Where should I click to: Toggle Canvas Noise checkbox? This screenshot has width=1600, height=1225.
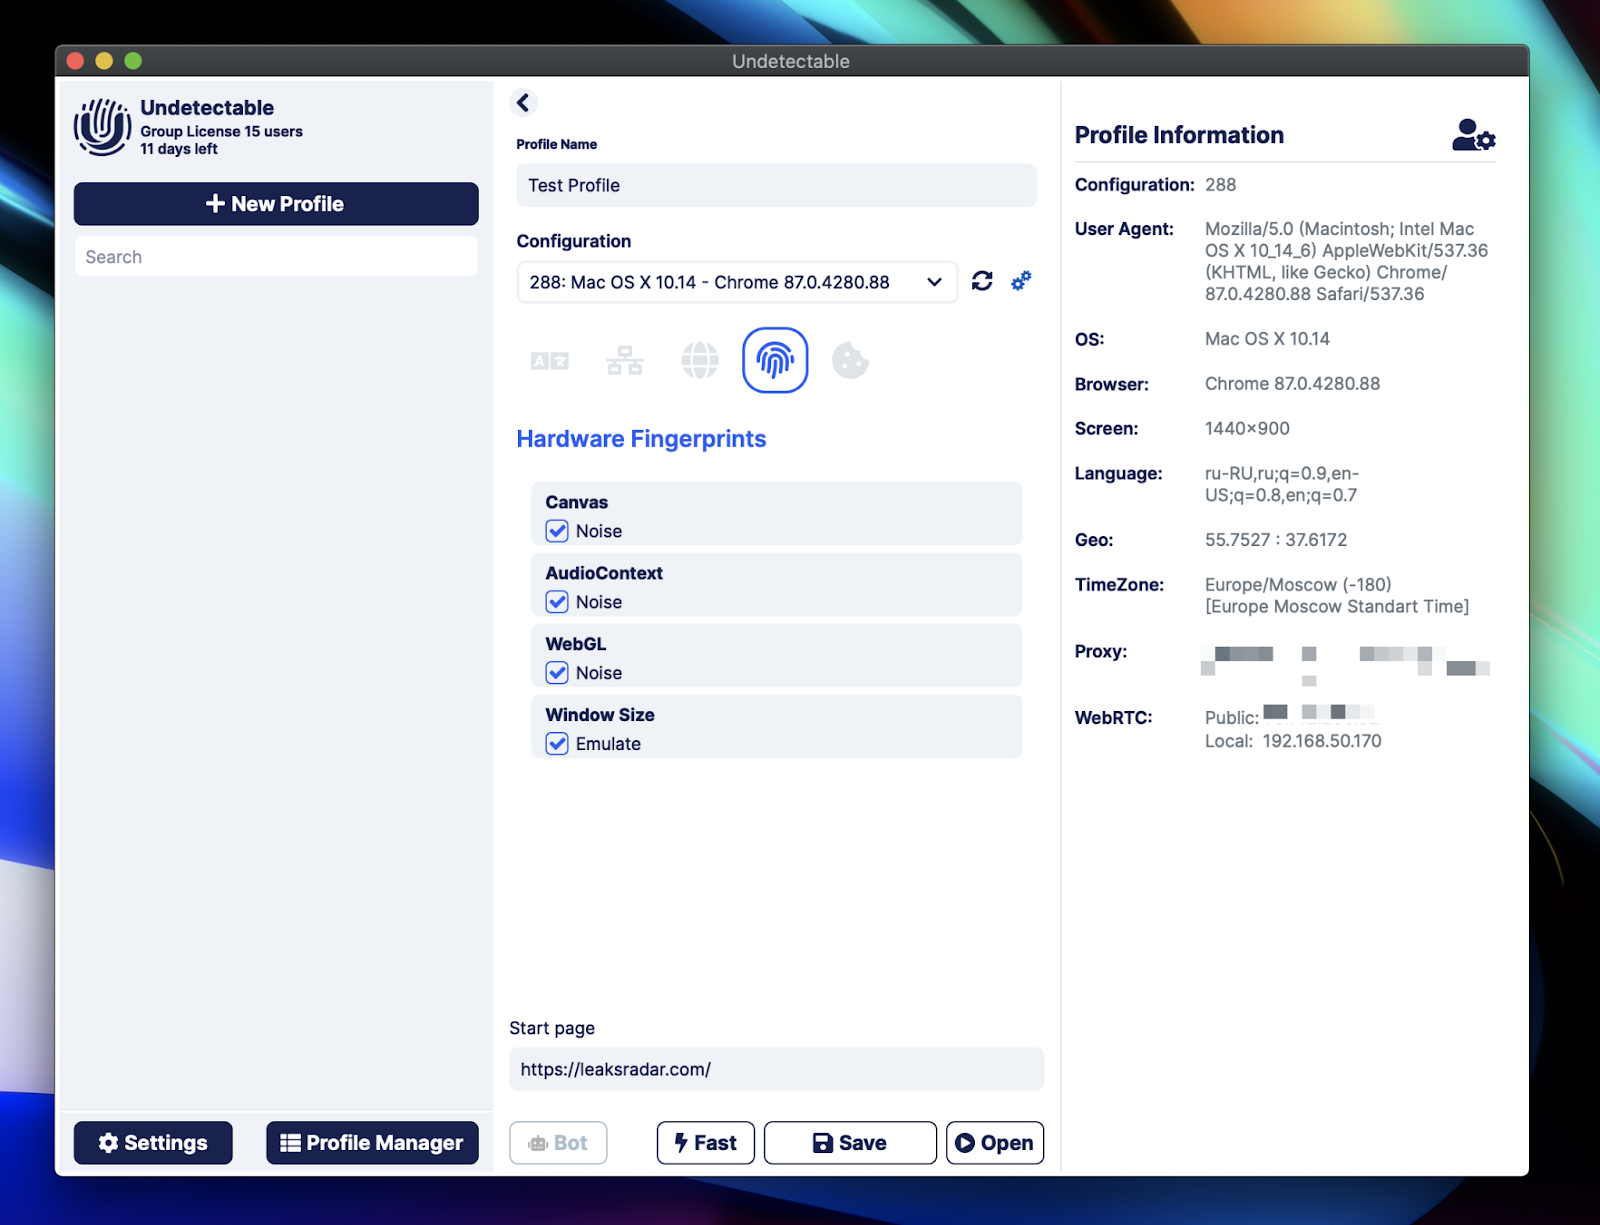pyautogui.click(x=557, y=531)
